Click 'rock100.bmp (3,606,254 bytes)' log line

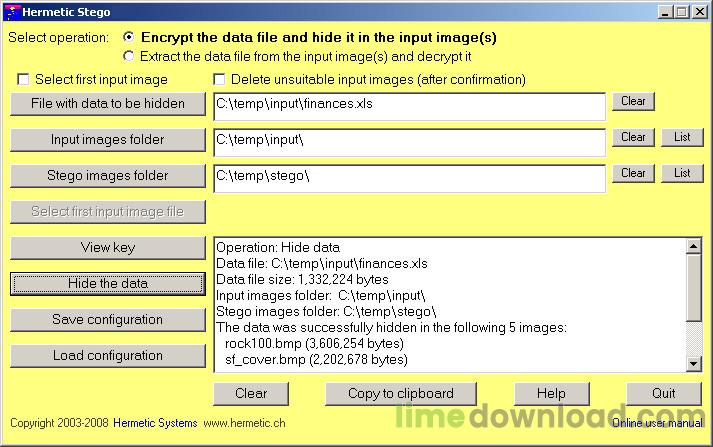314,343
